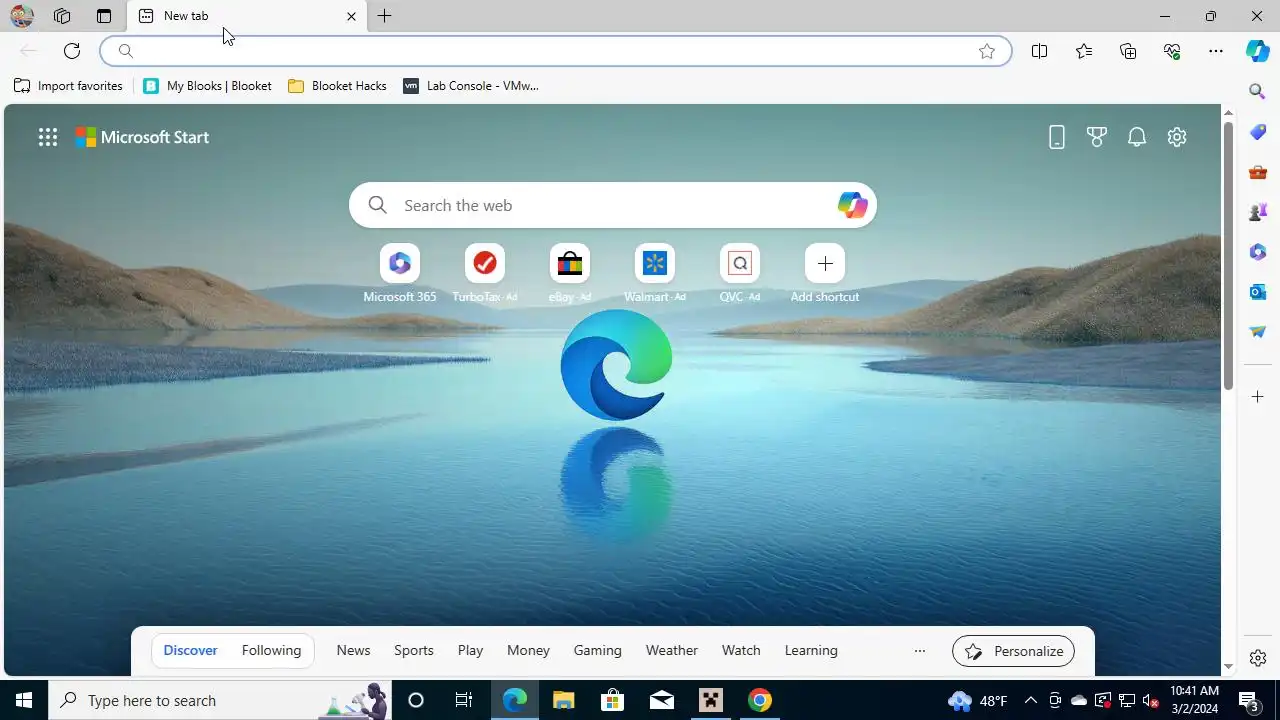Open the Windows Start menu
The width and height of the screenshot is (1280, 720).
pyautogui.click(x=24, y=700)
